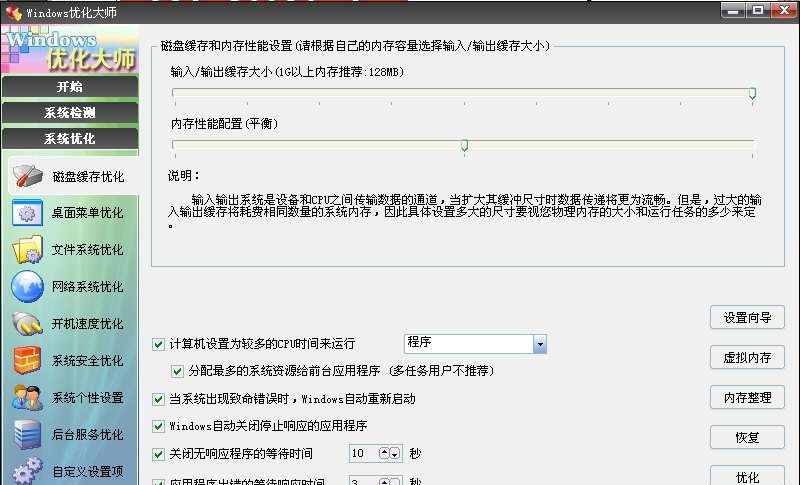Screen dimensions: 800x485
Task: Toggle 当系统出现致命错误时自动重新启动 checkbox
Action: point(158,399)
